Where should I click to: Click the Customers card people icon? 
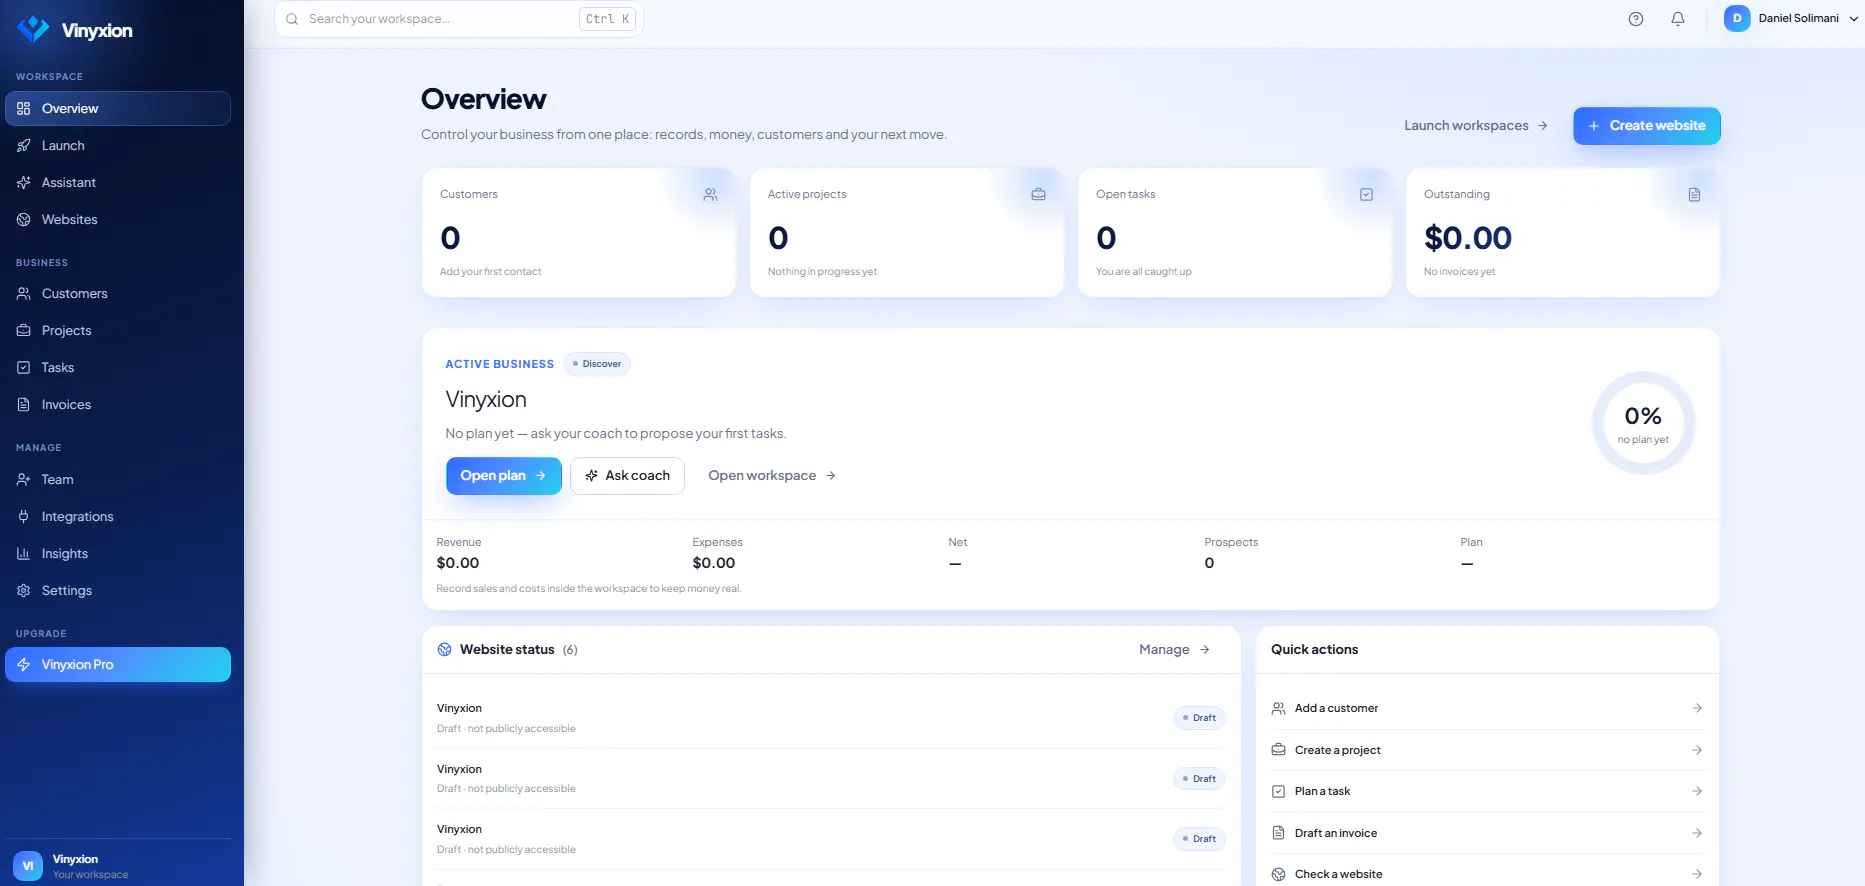coord(710,195)
